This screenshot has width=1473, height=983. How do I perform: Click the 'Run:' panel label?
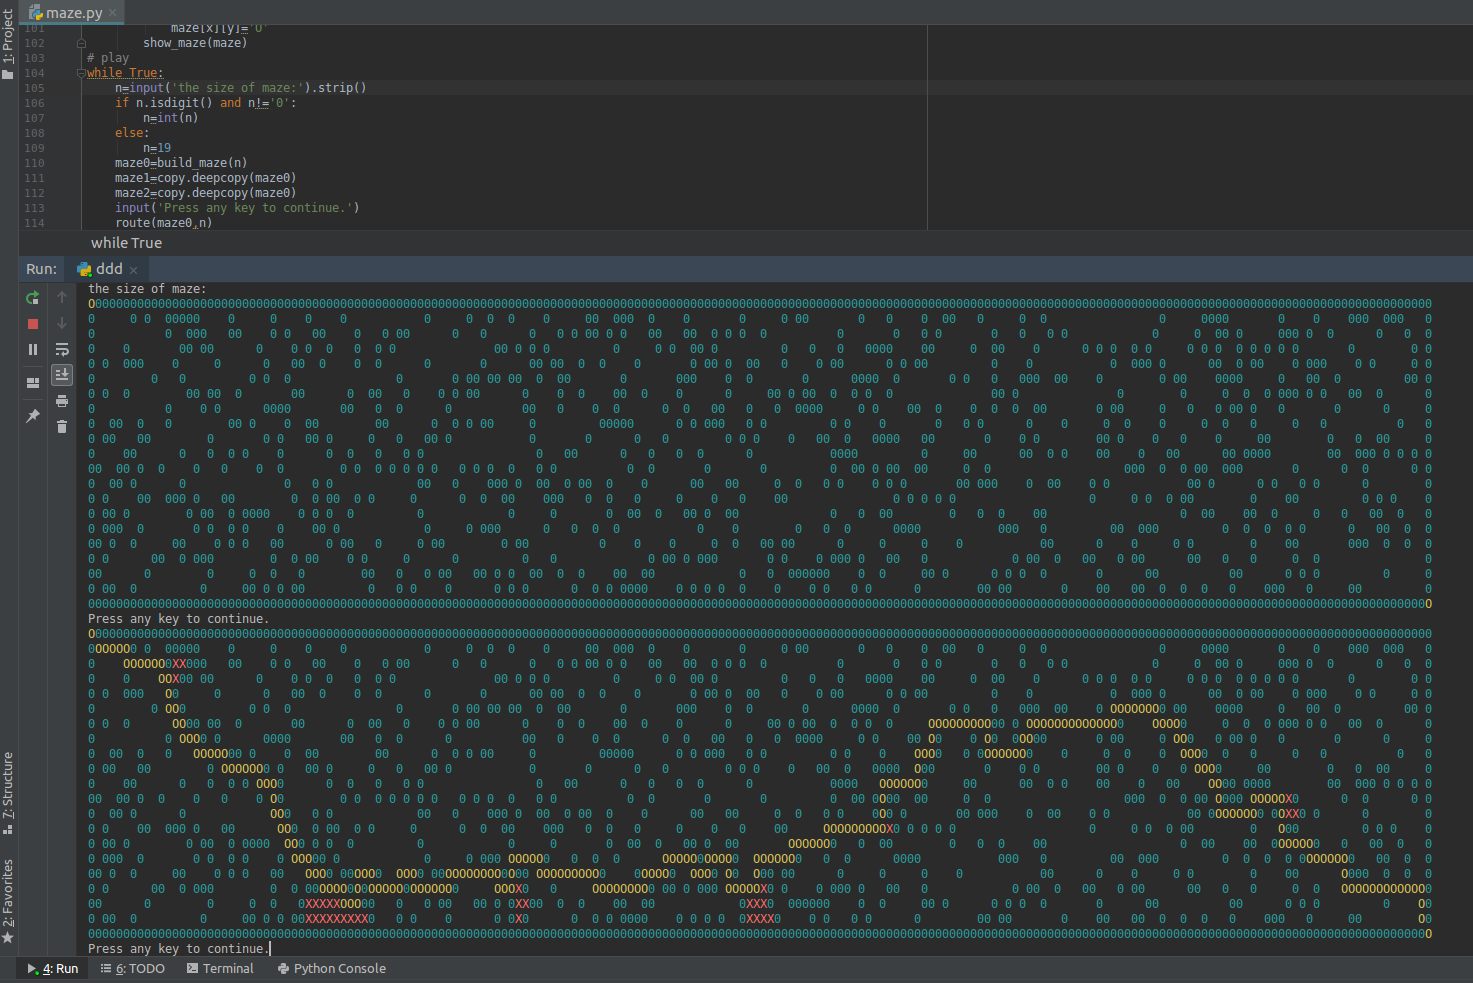click(x=42, y=269)
